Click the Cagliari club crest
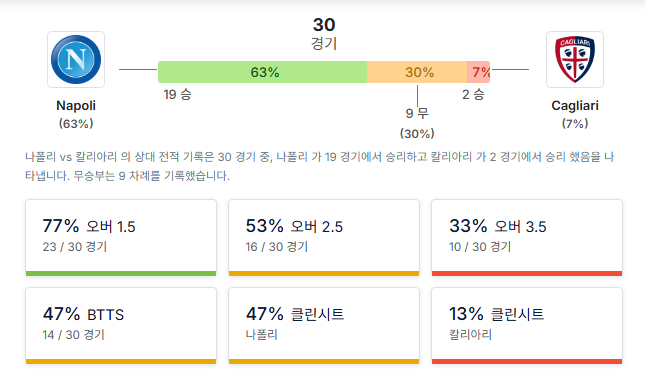The image size is (645, 381). tap(575, 60)
